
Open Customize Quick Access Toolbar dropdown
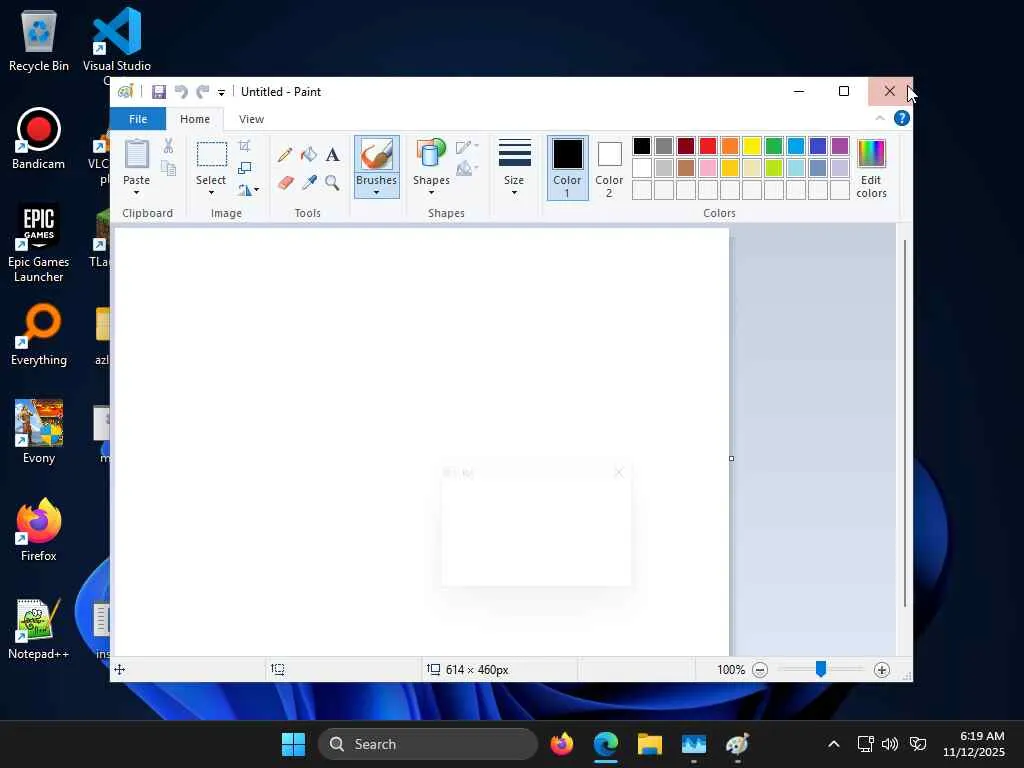point(221,93)
